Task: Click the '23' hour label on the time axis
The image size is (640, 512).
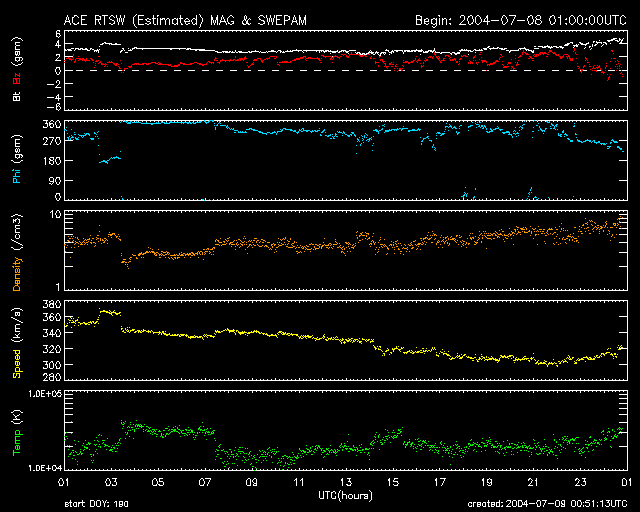Action: tap(580, 483)
